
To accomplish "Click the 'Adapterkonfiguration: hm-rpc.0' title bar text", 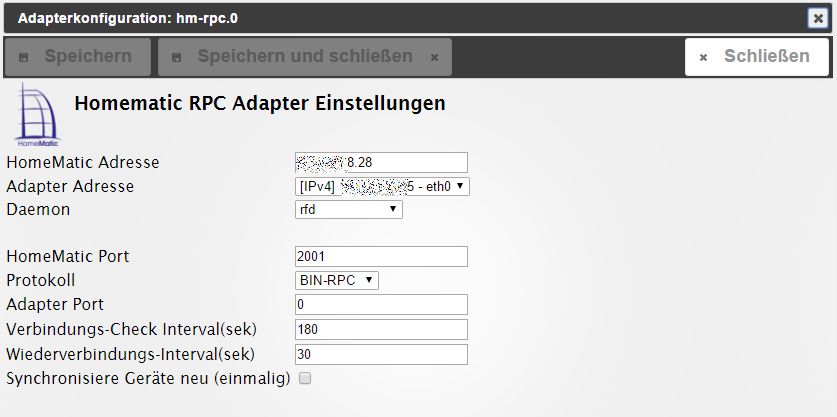I will tap(128, 18).
